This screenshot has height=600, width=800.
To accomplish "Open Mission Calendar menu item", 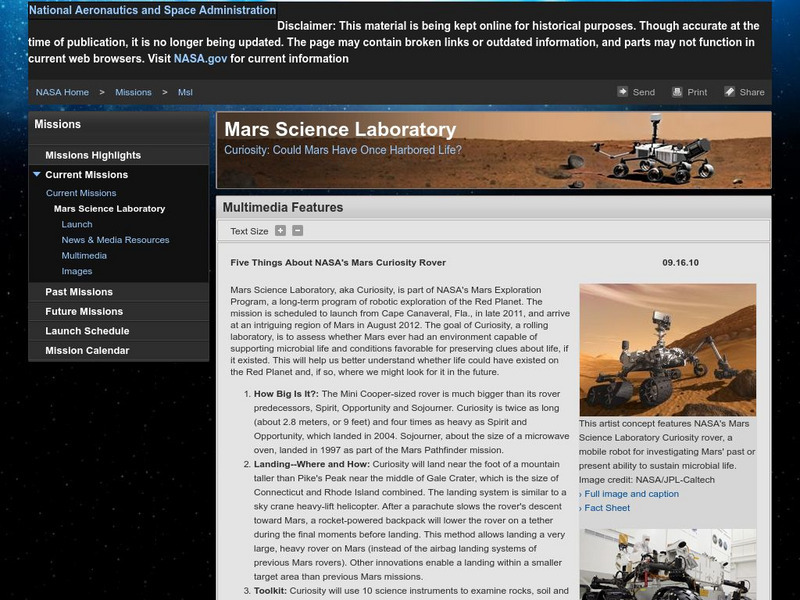I will pos(118,351).
